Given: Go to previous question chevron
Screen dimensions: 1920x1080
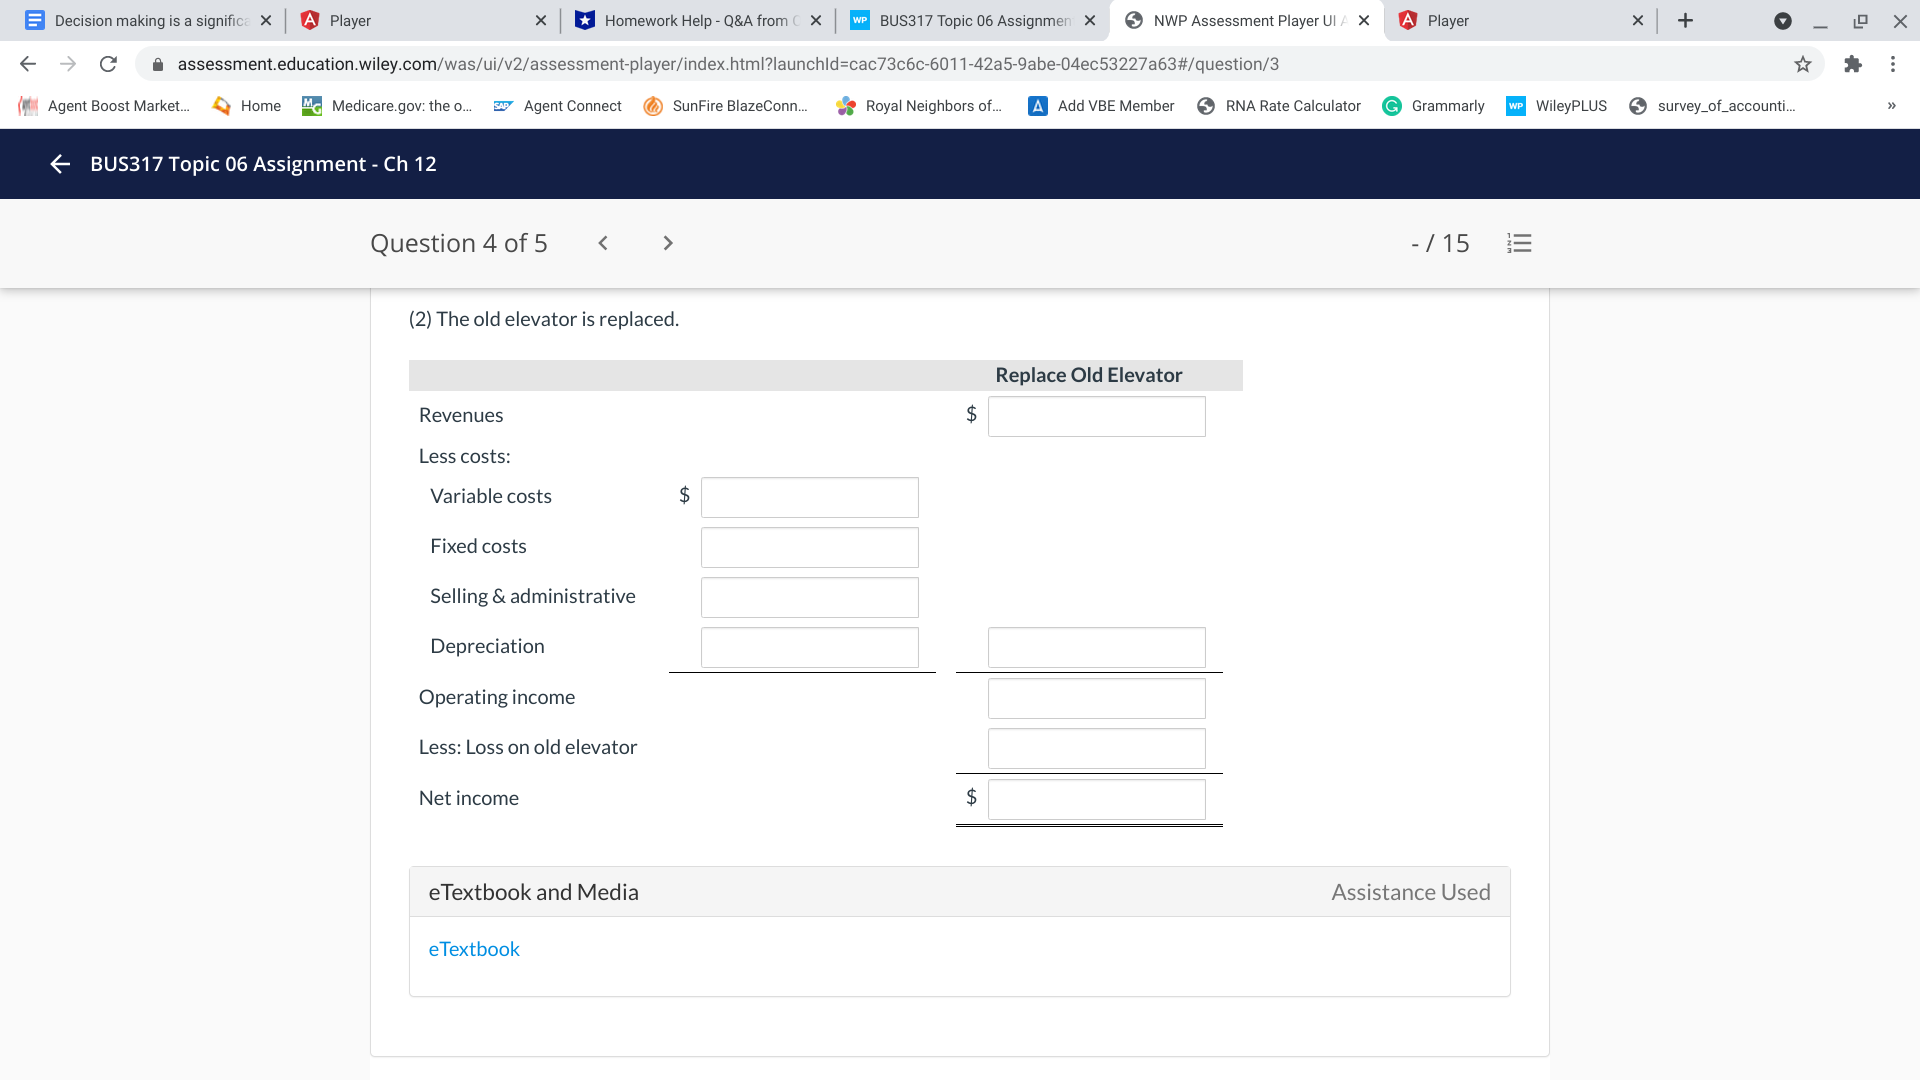Looking at the screenshot, I should point(603,243).
